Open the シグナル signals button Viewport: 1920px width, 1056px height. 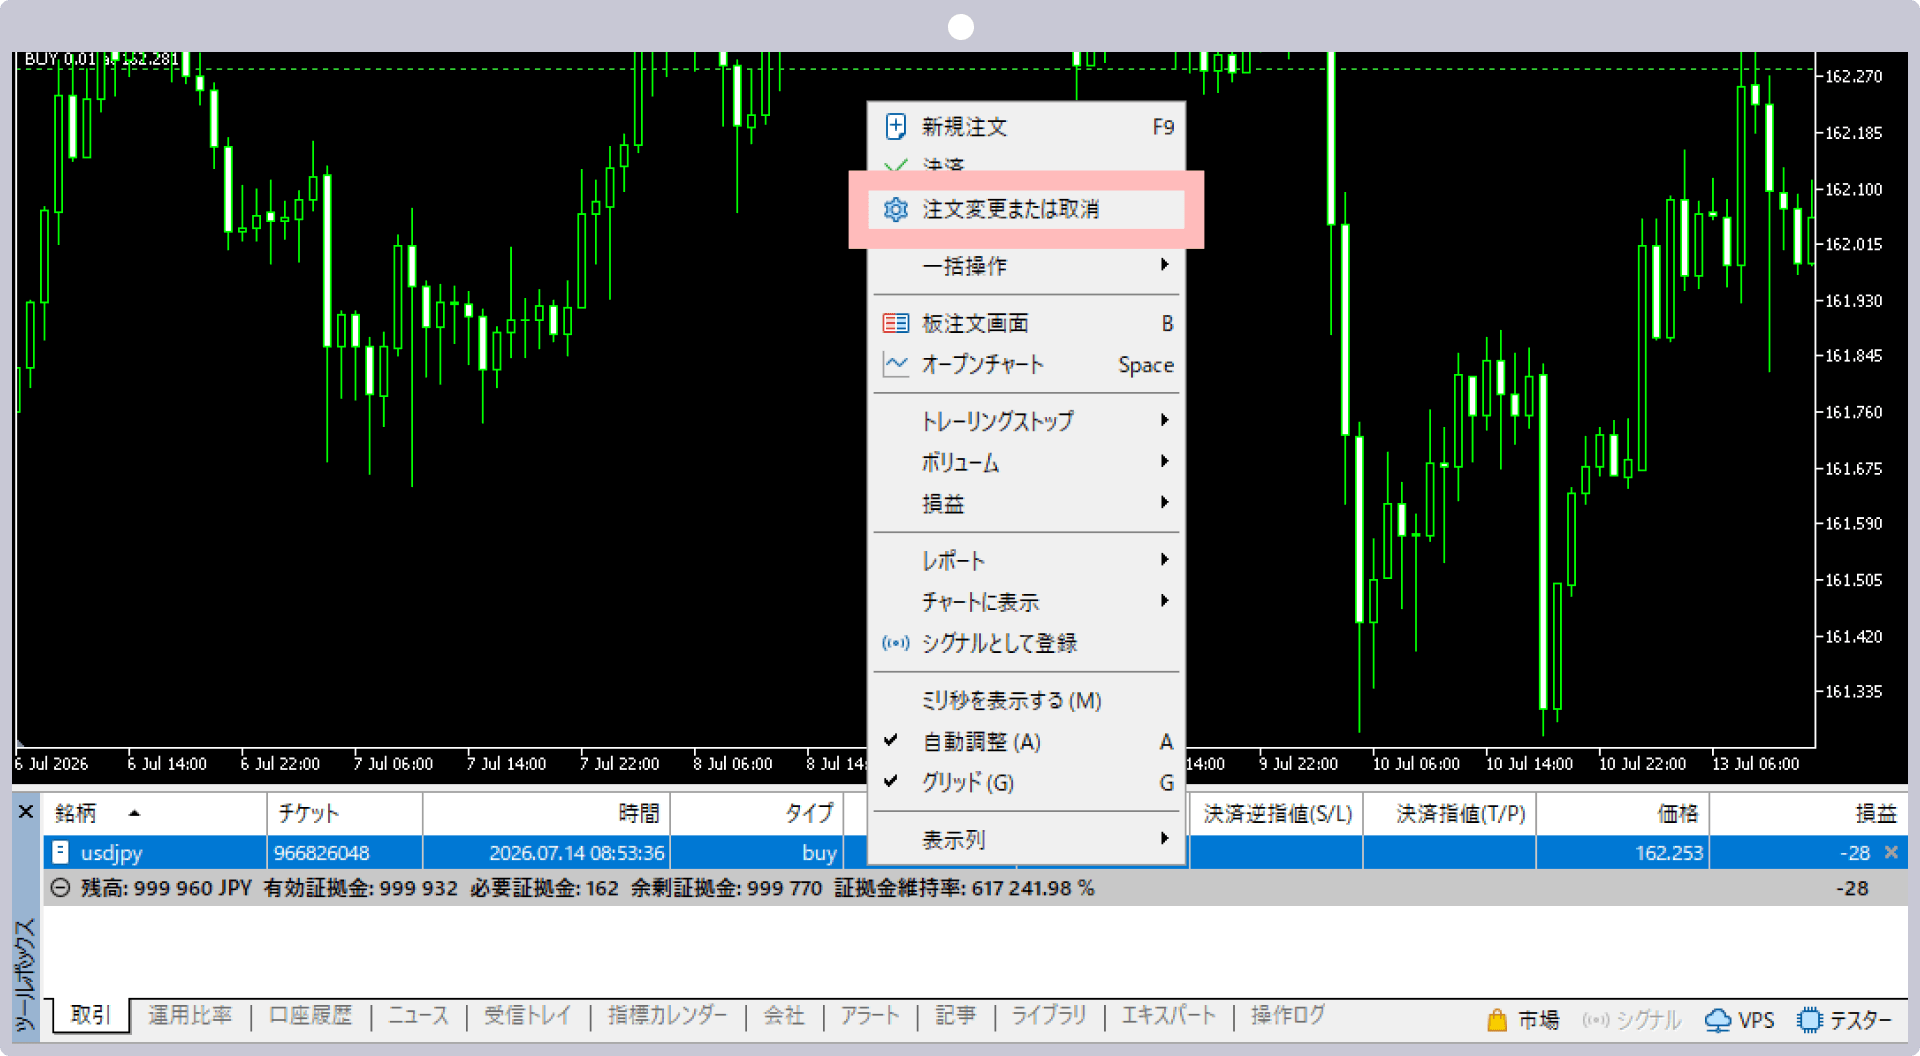[x=1631, y=1020]
